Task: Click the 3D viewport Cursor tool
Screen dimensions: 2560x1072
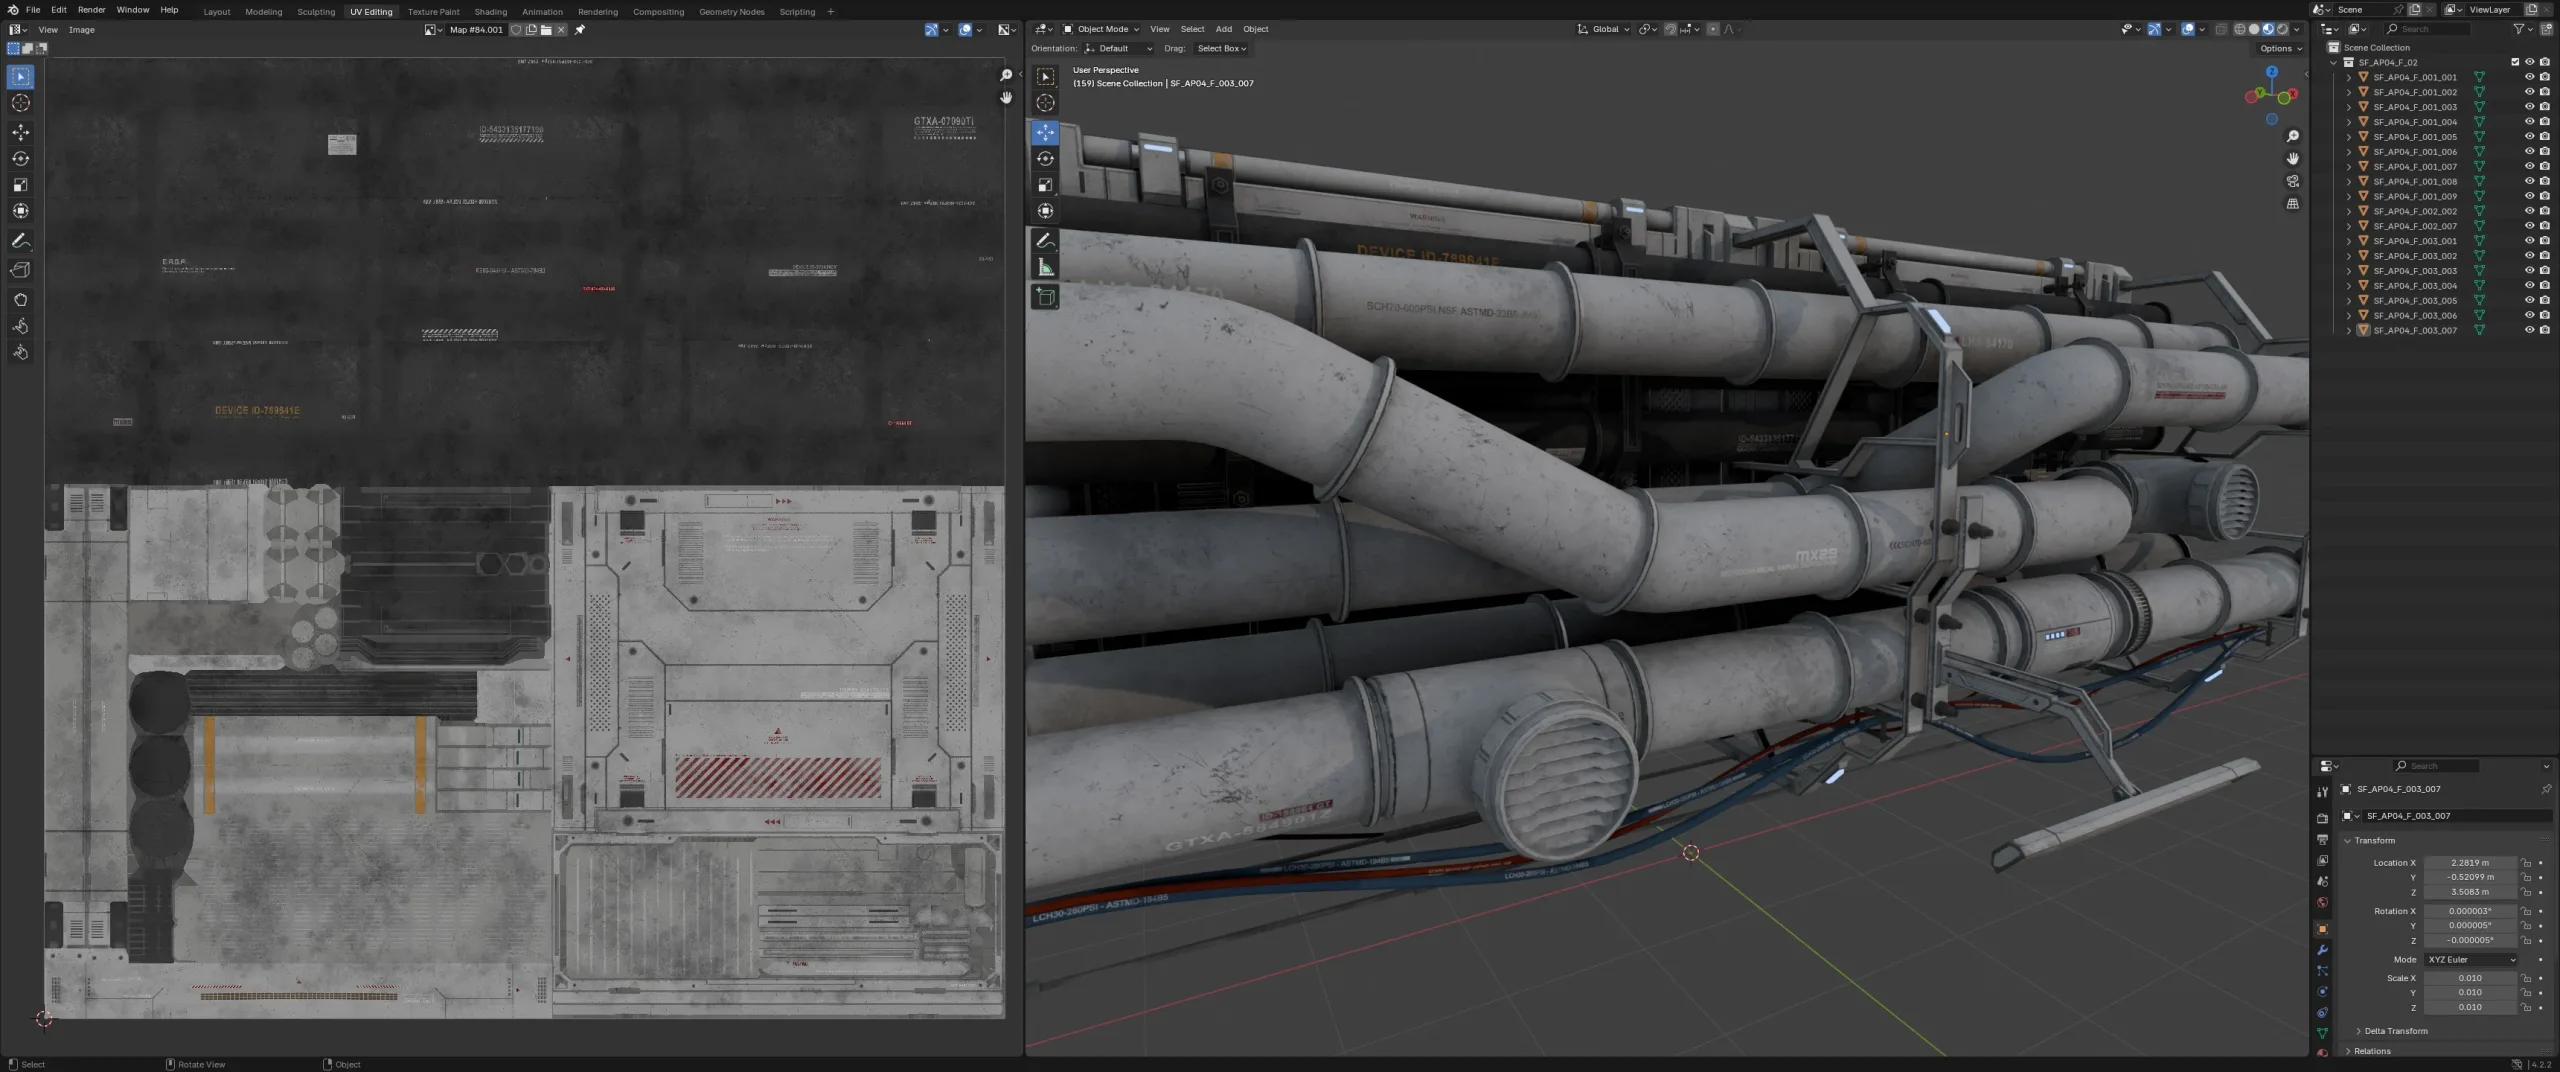Action: click(x=1045, y=103)
